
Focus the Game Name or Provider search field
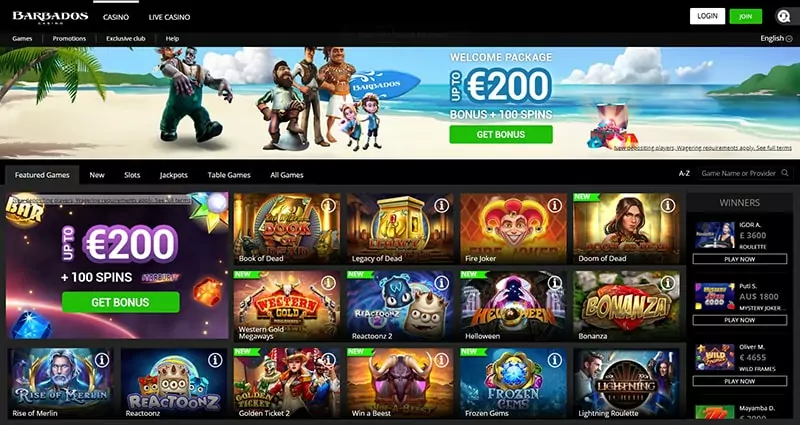click(738, 173)
